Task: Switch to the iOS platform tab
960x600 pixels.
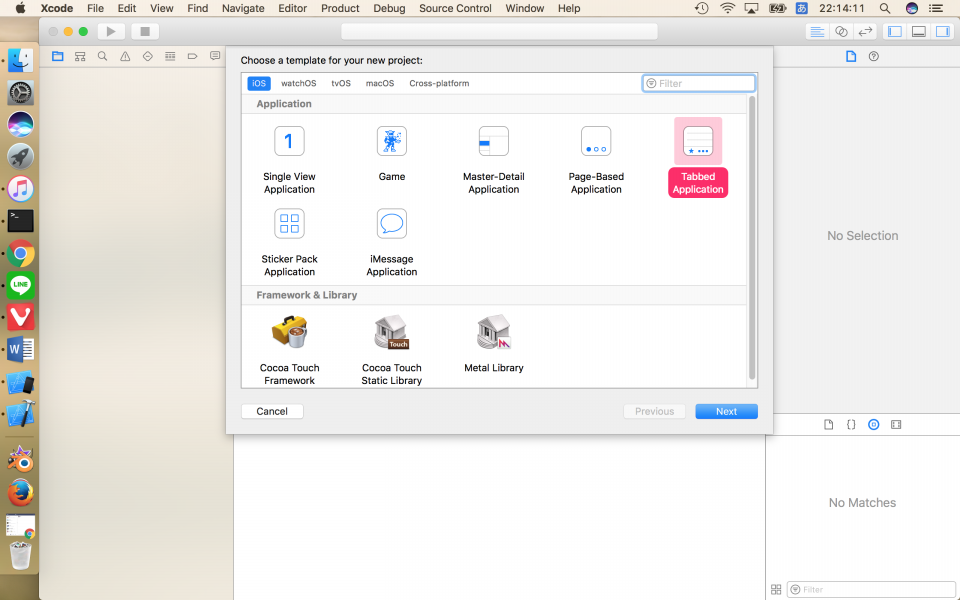Action: (259, 83)
